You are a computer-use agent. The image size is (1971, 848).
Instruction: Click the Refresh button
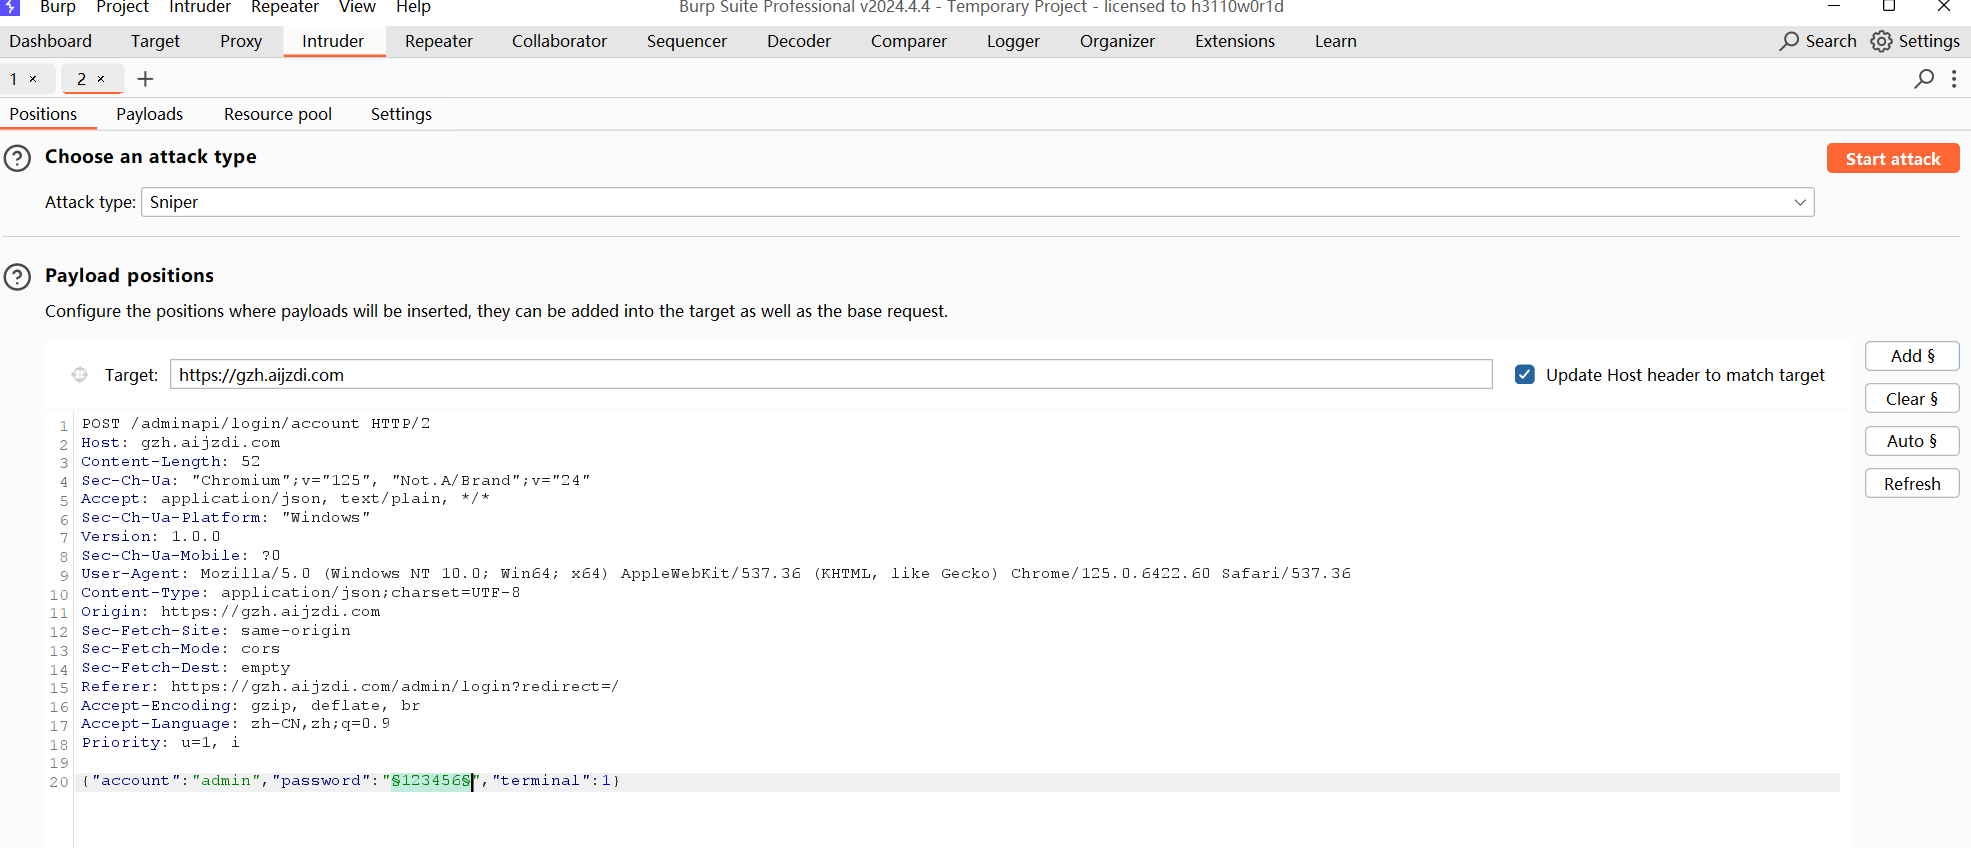coord(1912,484)
